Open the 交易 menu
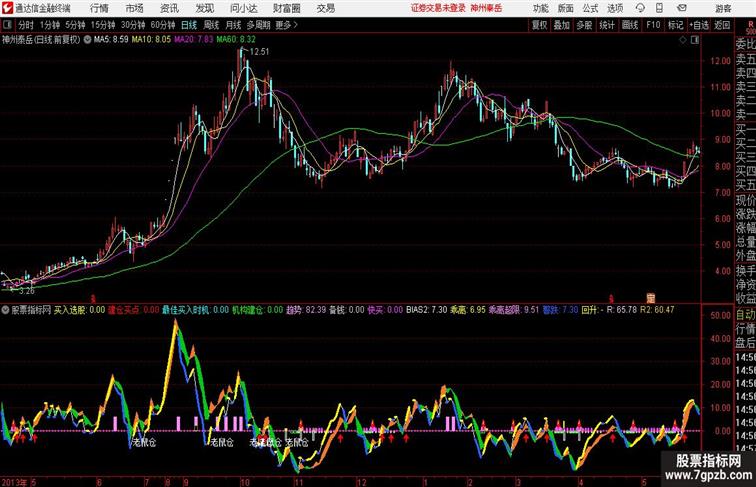 pyautogui.click(x=325, y=8)
